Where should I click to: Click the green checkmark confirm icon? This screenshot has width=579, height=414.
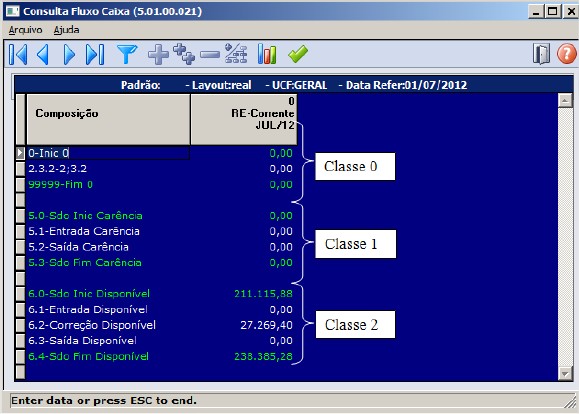point(298,54)
